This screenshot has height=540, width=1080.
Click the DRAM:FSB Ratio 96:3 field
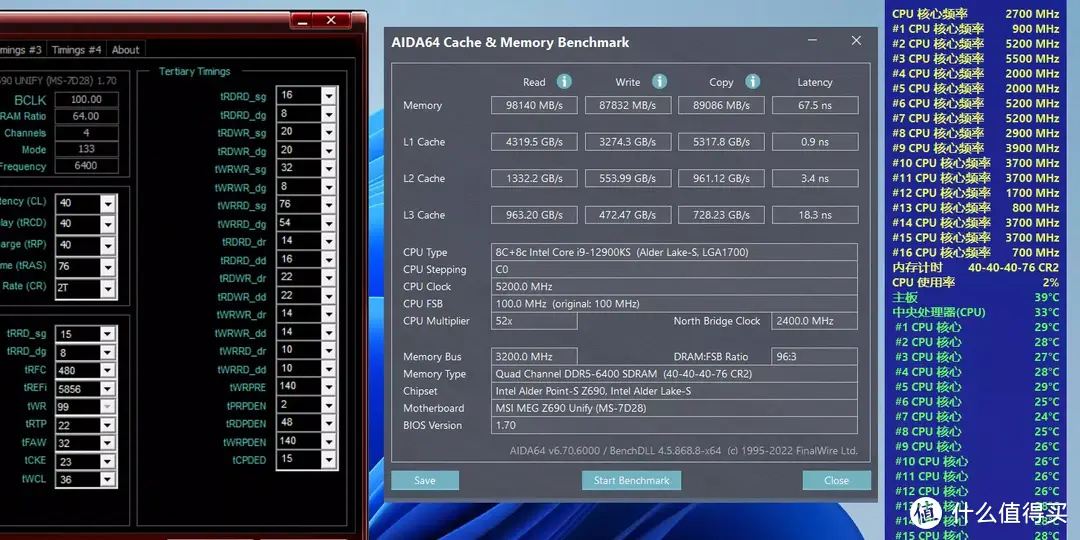tap(815, 357)
